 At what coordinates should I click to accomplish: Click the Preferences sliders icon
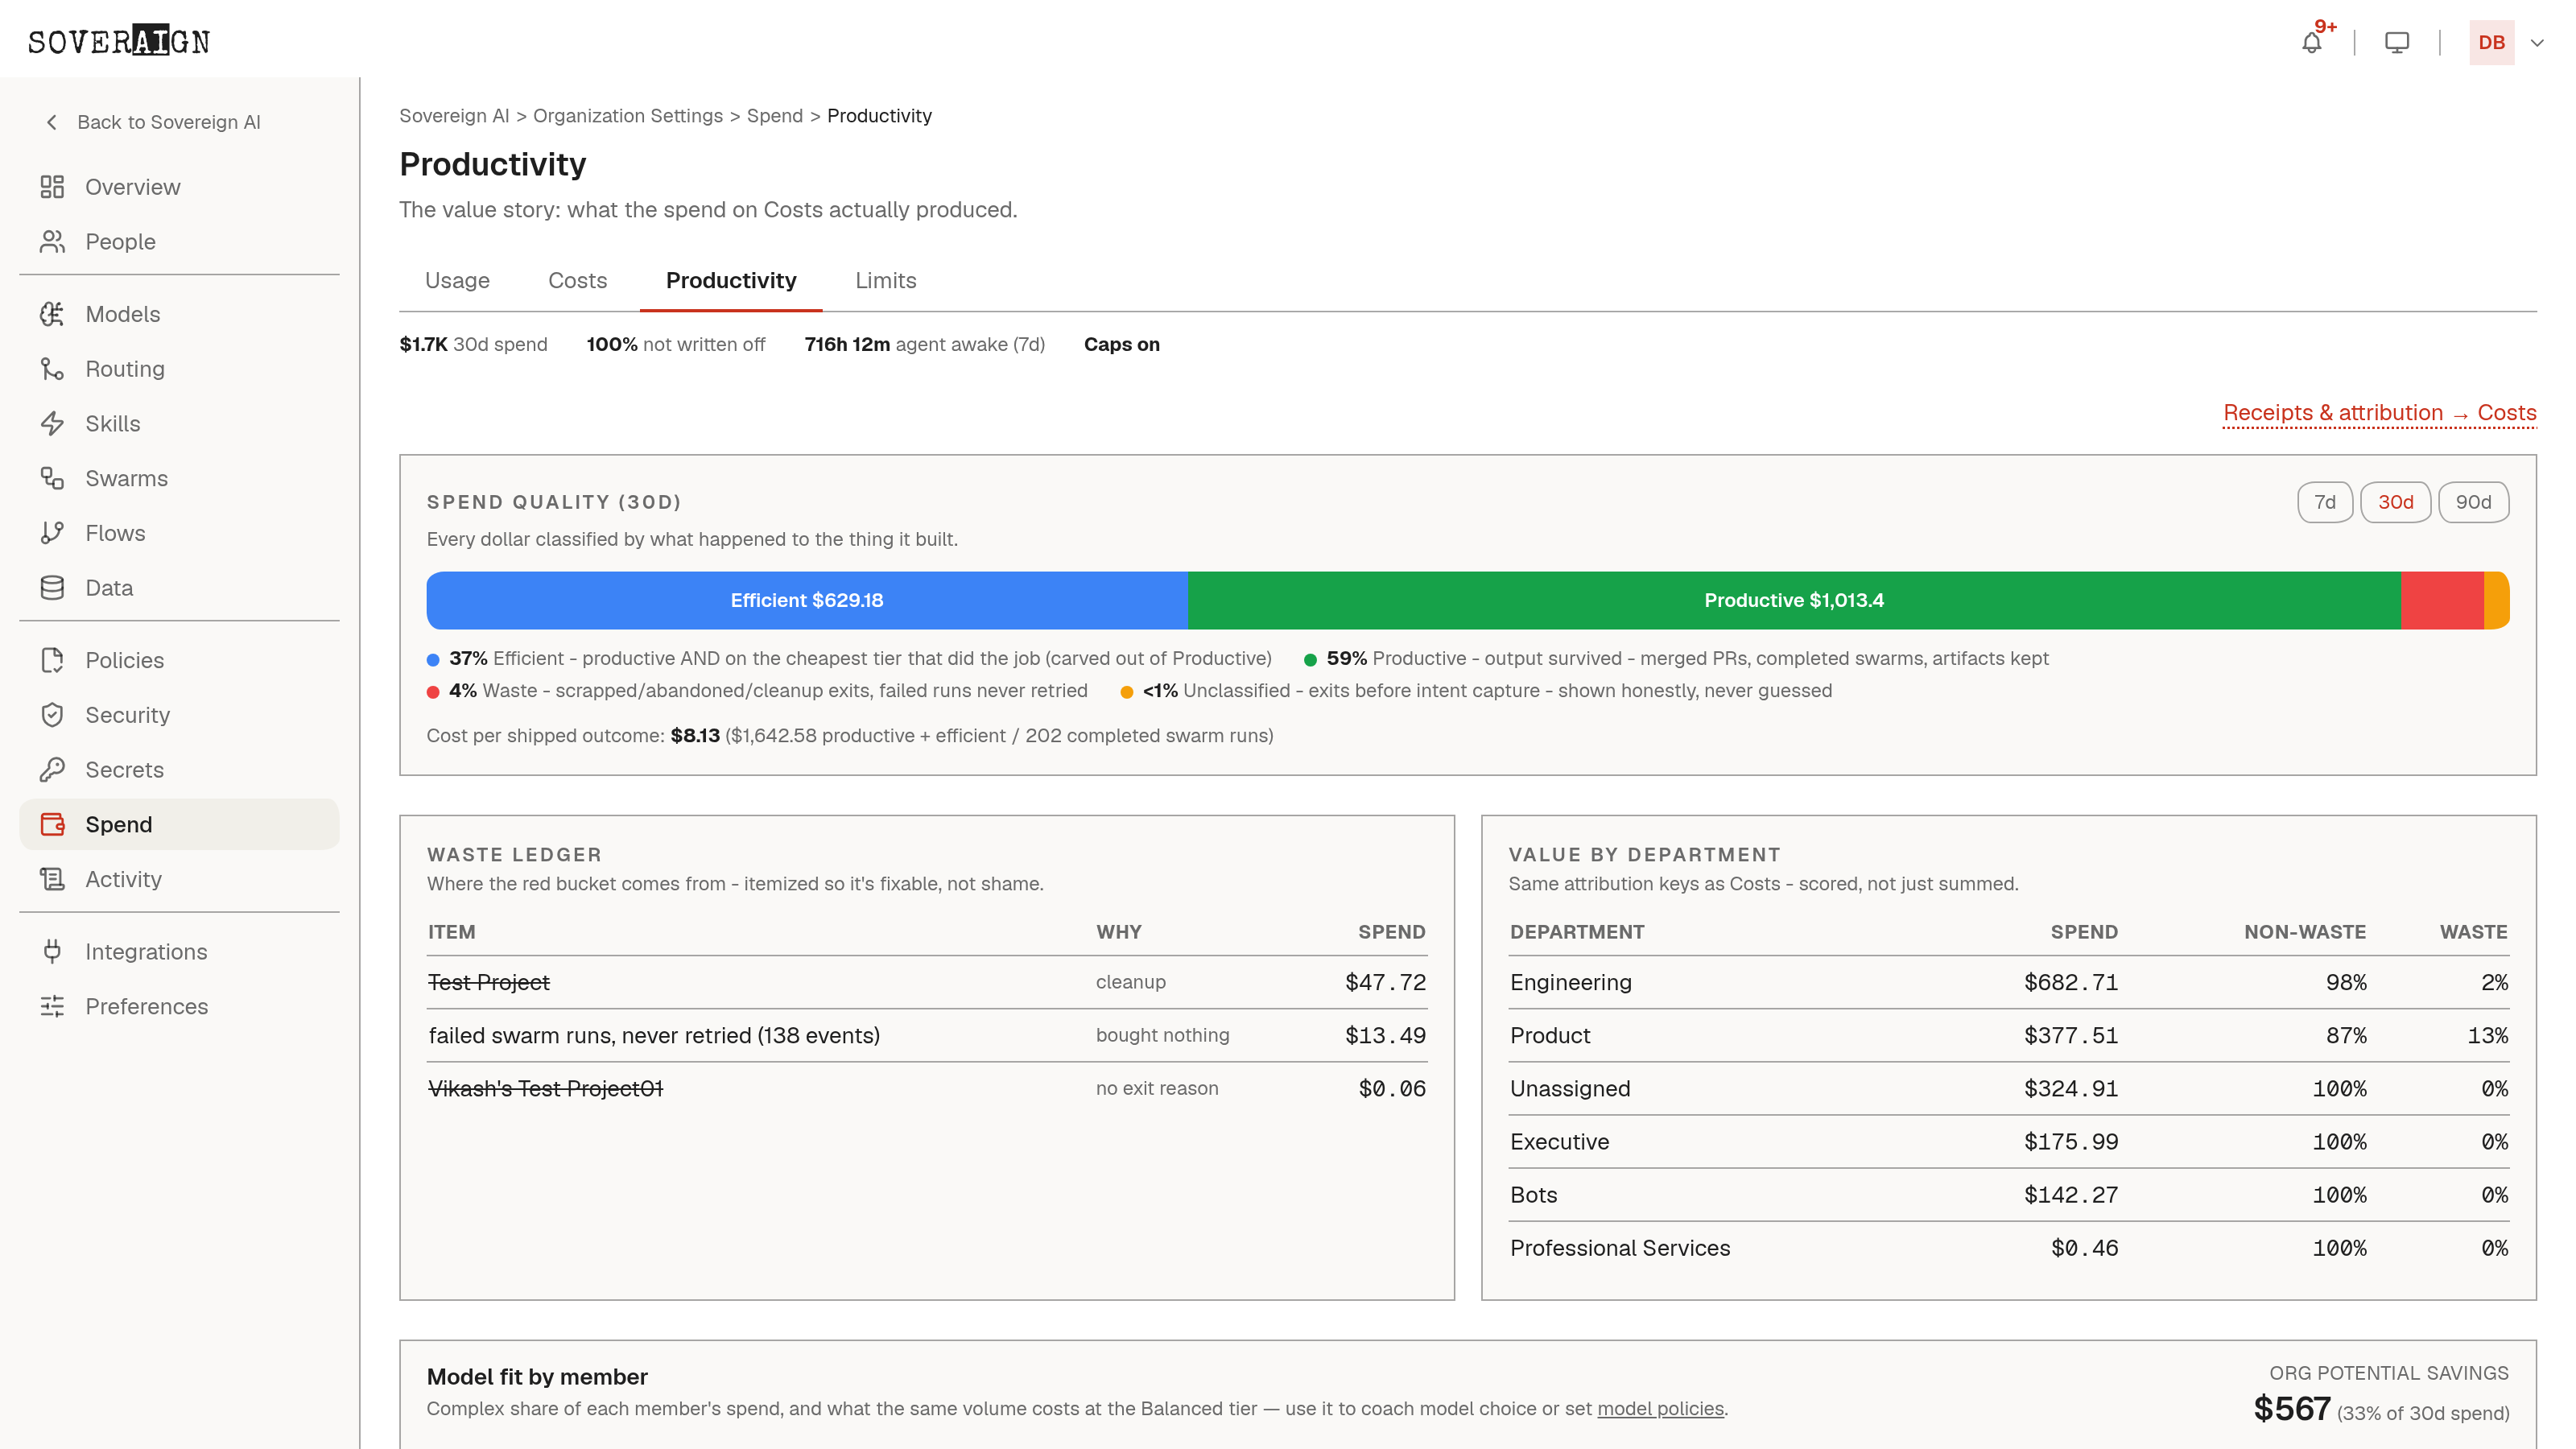coord(52,1006)
